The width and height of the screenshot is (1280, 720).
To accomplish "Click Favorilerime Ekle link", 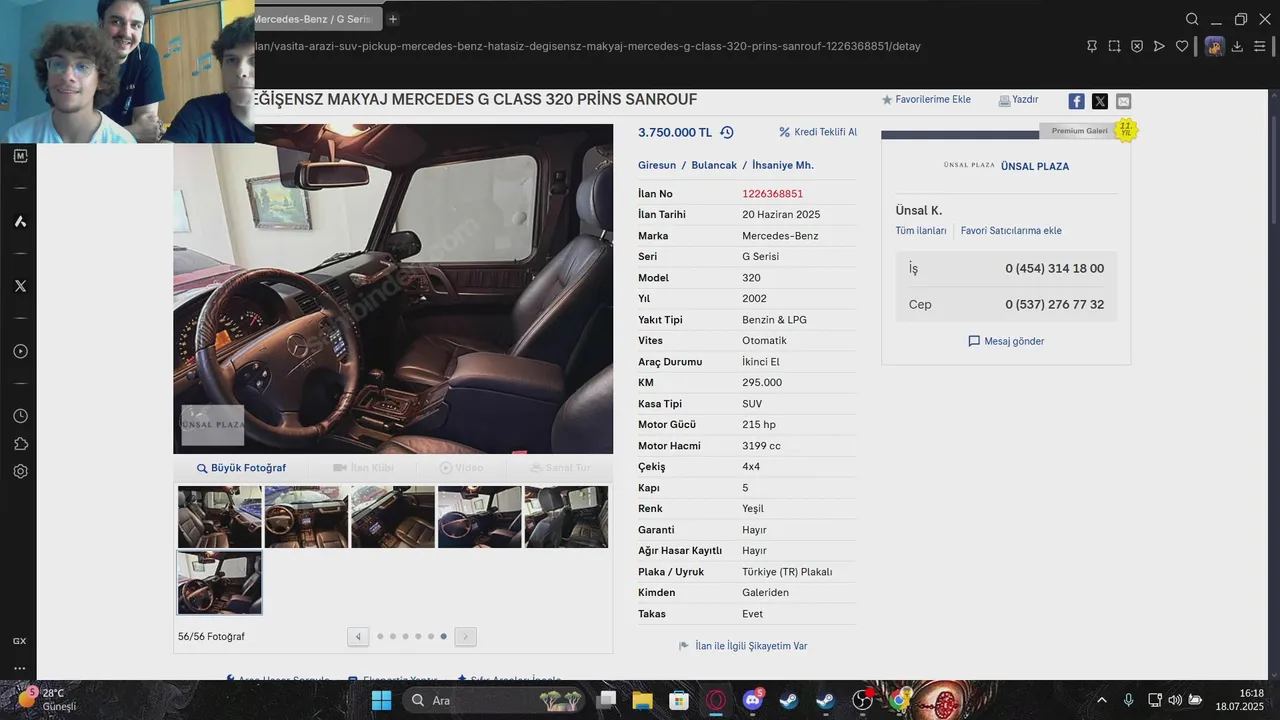I will click(926, 100).
